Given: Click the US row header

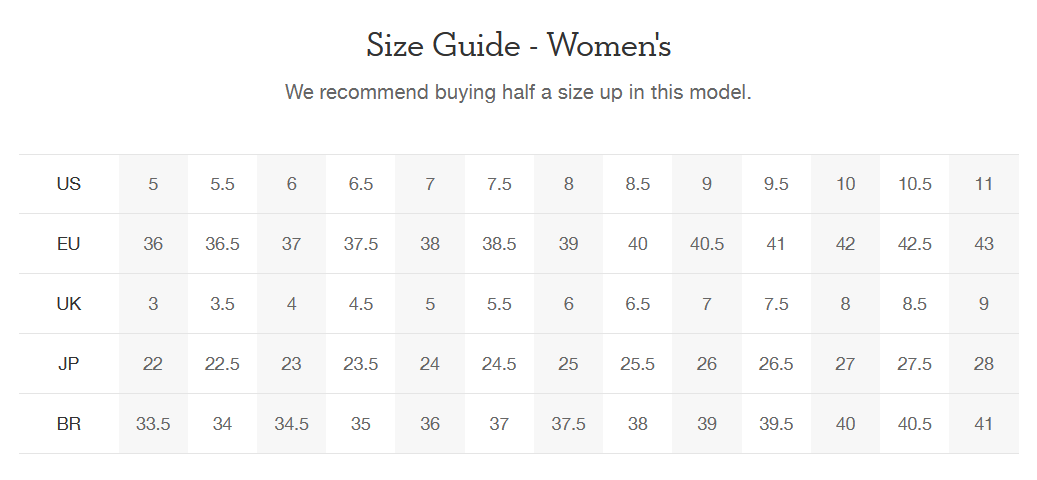Looking at the screenshot, I should click(69, 184).
